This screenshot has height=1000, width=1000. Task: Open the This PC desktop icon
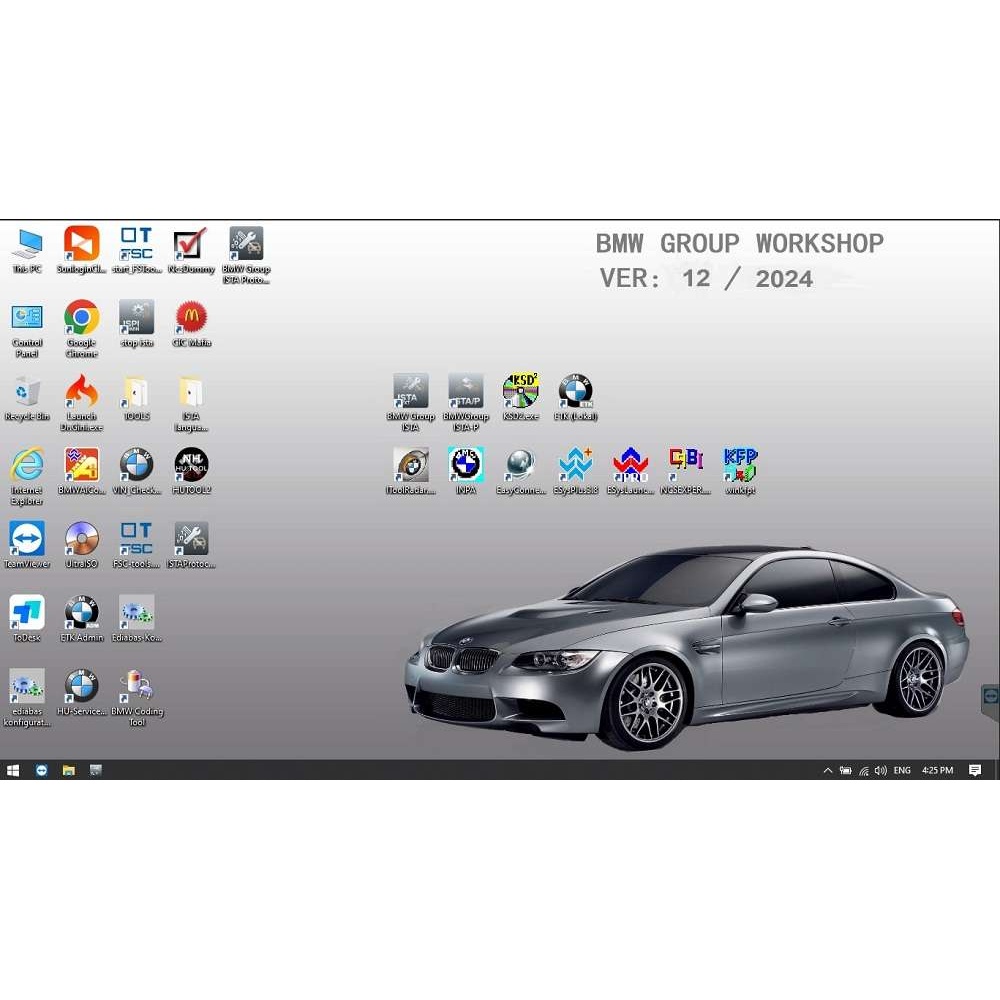(x=27, y=251)
